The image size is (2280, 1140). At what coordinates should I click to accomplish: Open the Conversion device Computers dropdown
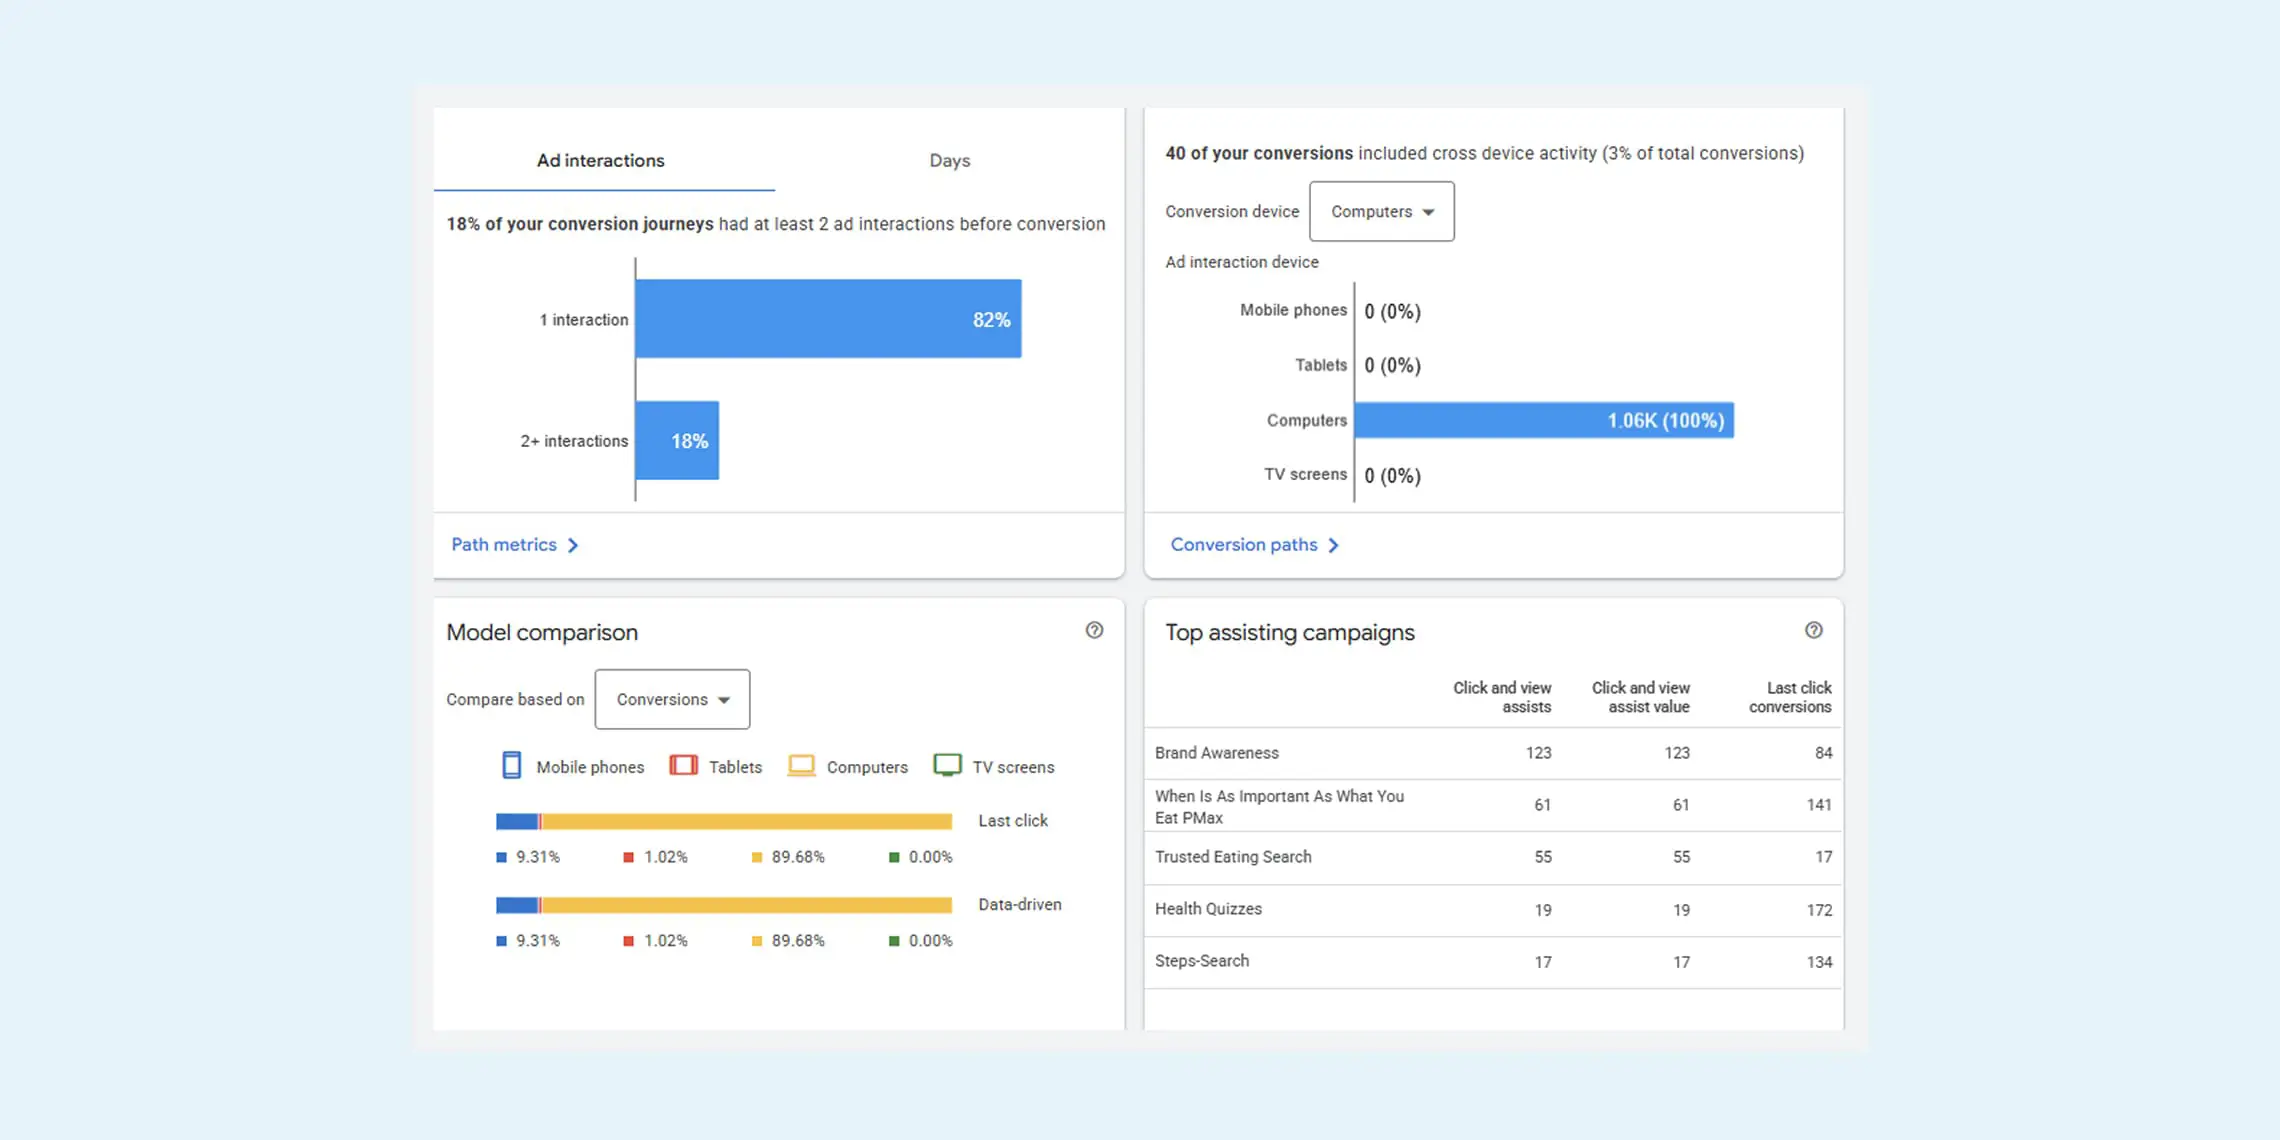[1381, 211]
